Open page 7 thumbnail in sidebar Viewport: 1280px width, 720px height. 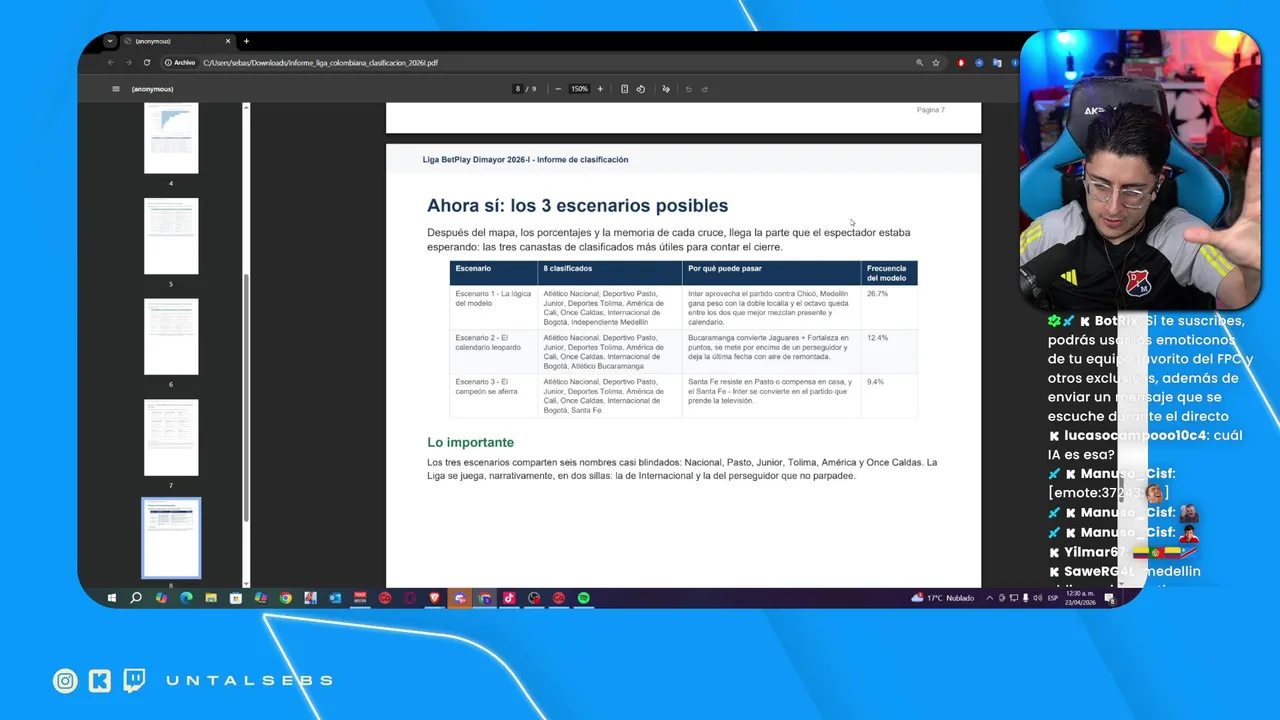pyautogui.click(x=171, y=438)
